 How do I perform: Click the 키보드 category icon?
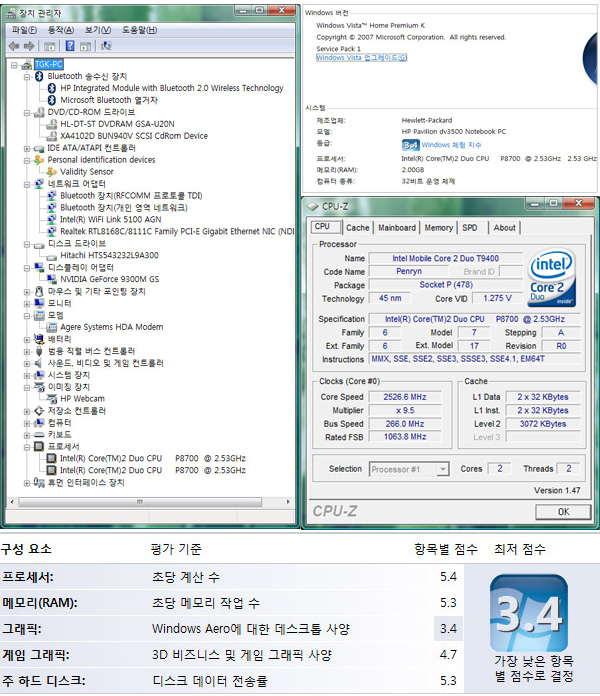[x=39, y=435]
